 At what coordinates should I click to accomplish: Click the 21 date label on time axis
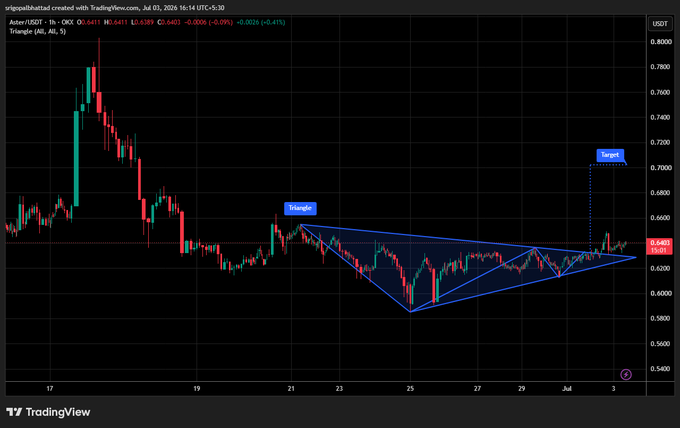tap(291, 389)
